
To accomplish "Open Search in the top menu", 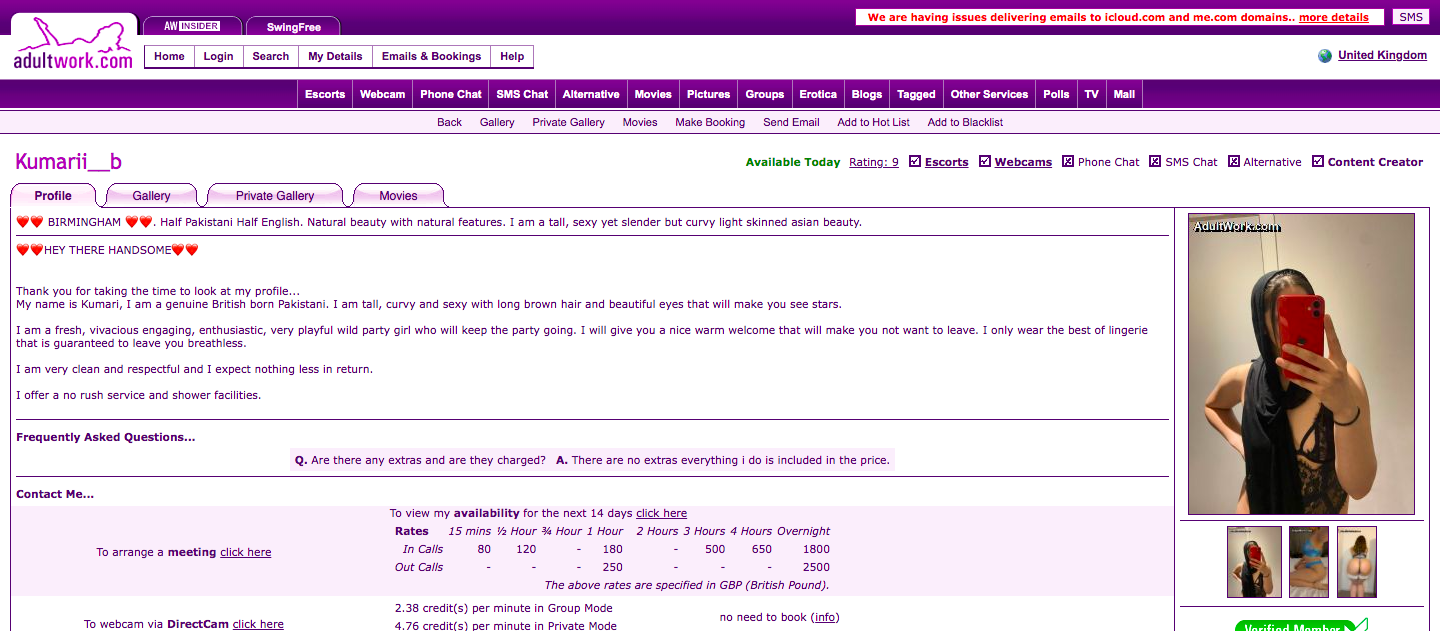I will click(x=270, y=56).
